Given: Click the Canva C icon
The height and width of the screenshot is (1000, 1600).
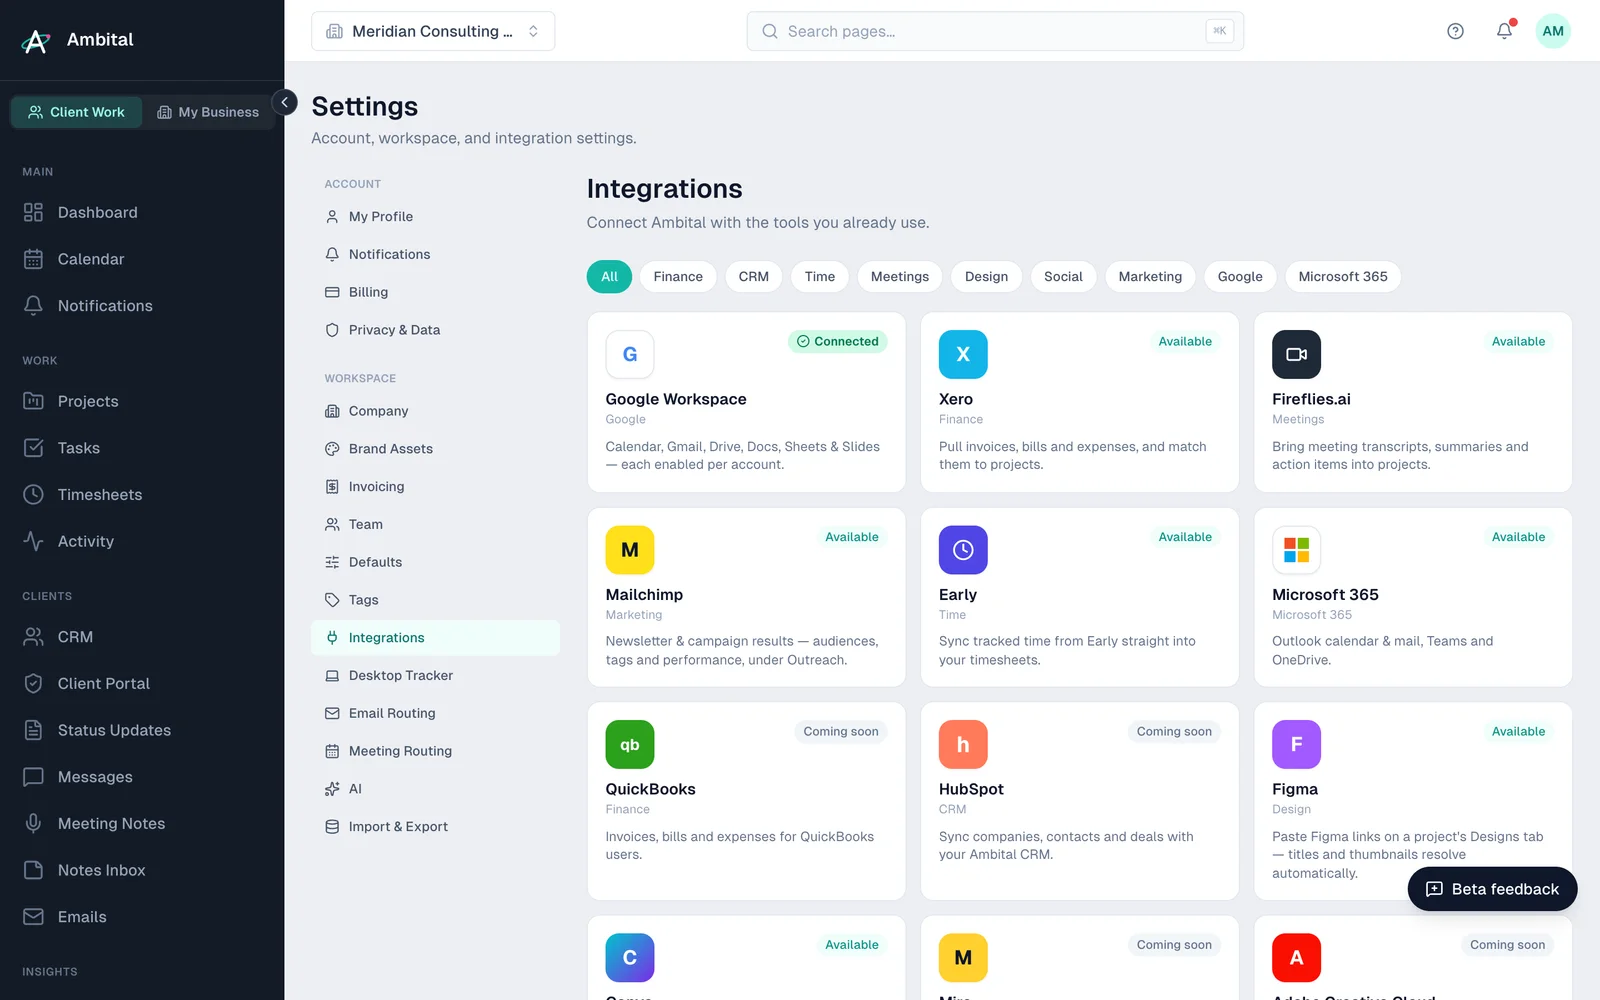Looking at the screenshot, I should click(630, 958).
